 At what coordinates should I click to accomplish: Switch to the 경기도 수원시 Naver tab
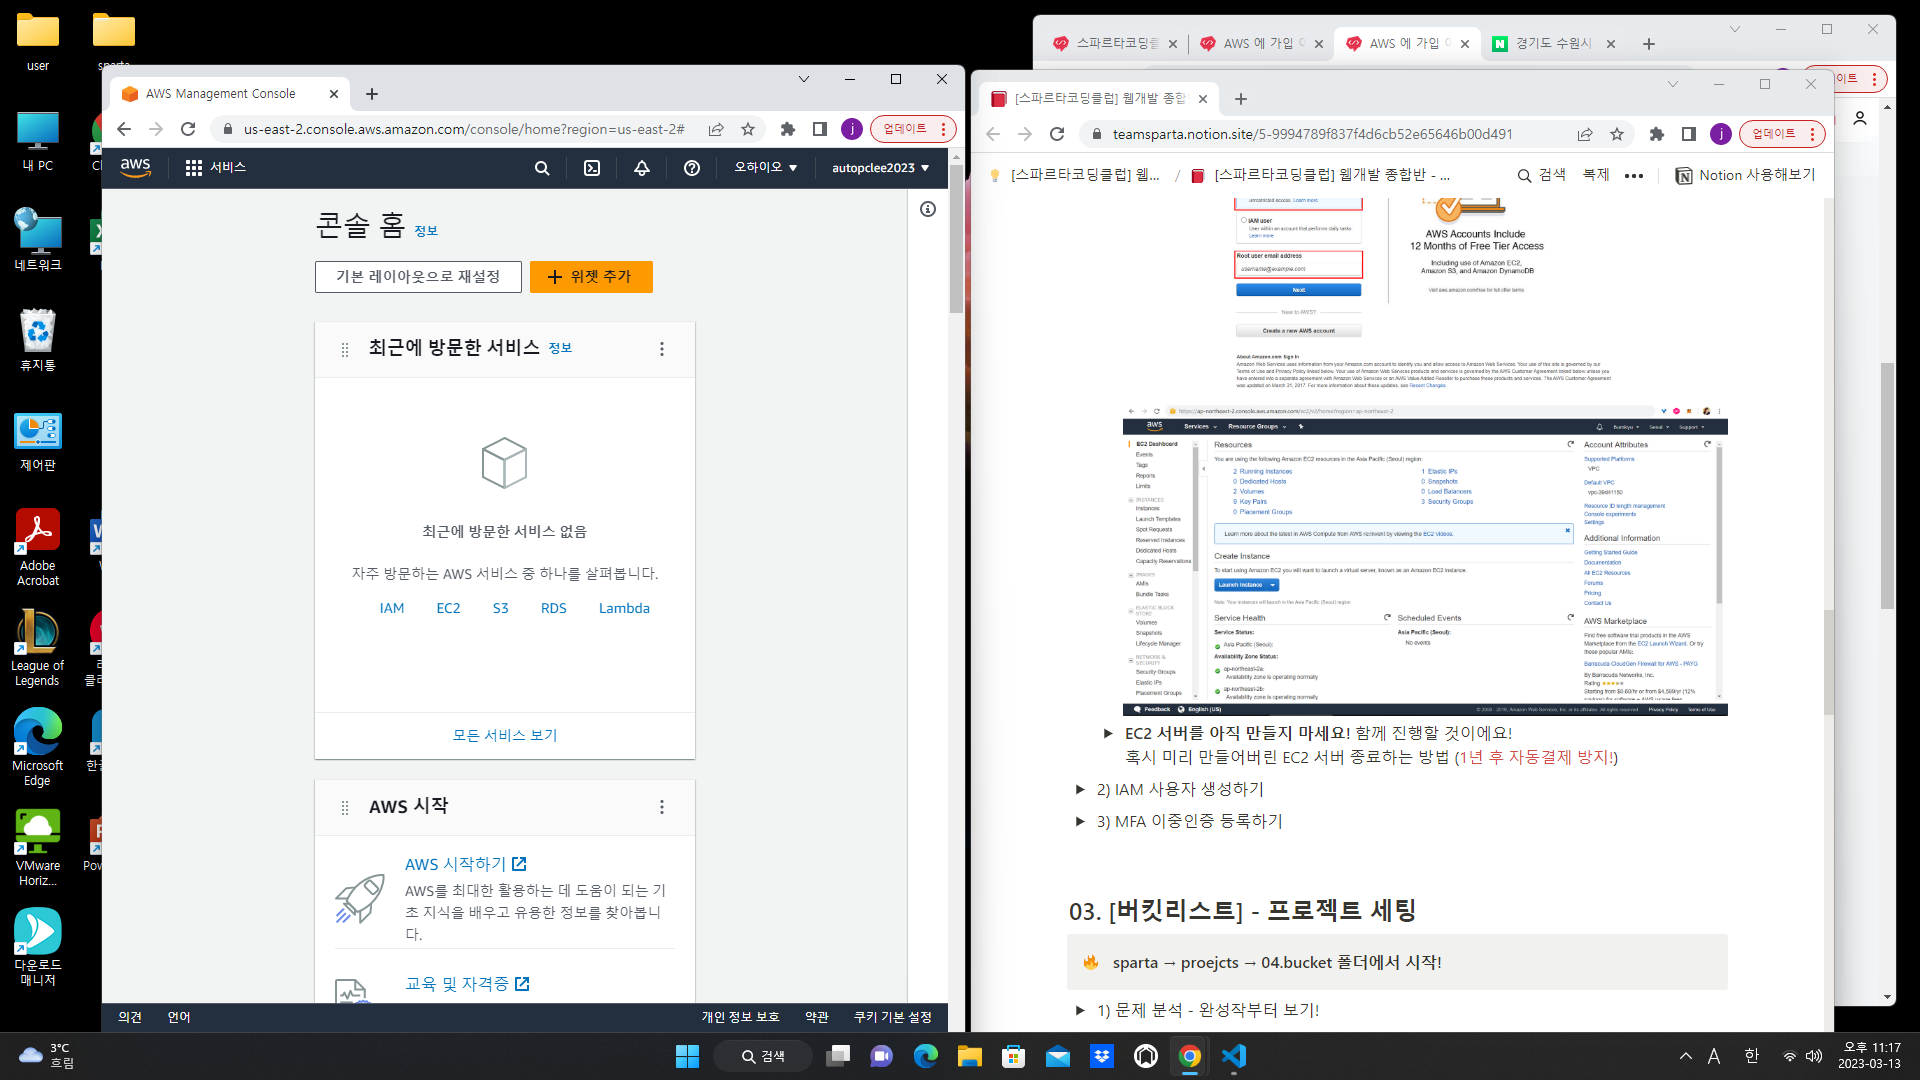[1553, 43]
